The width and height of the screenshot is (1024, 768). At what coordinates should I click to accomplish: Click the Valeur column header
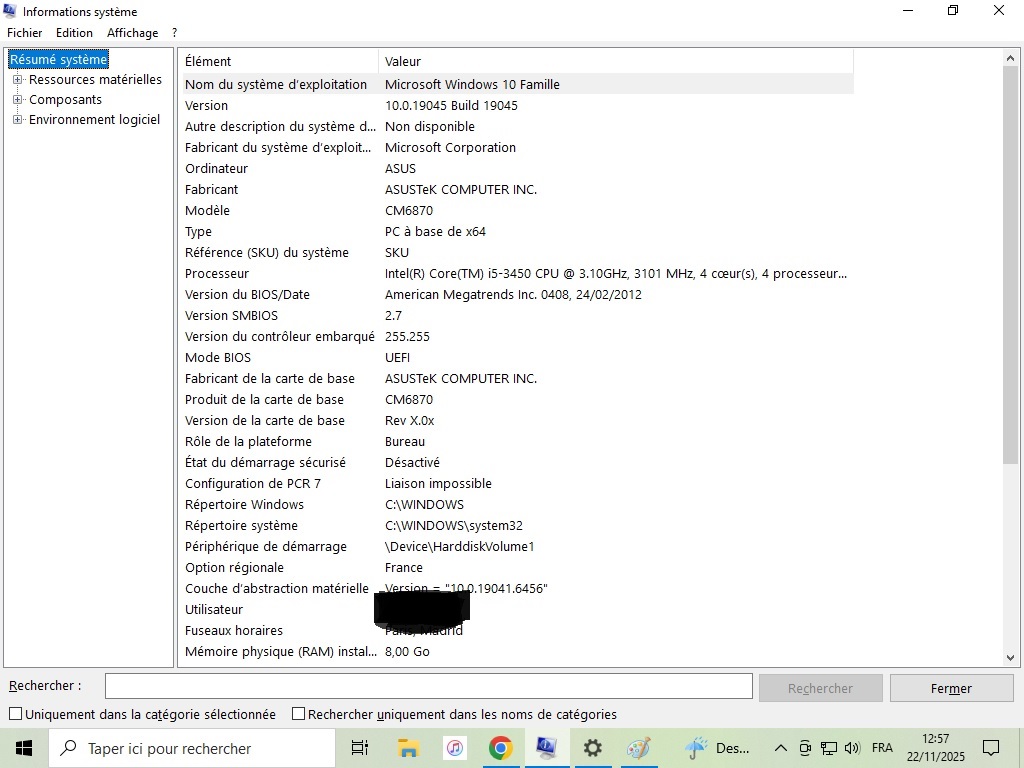(x=616, y=61)
